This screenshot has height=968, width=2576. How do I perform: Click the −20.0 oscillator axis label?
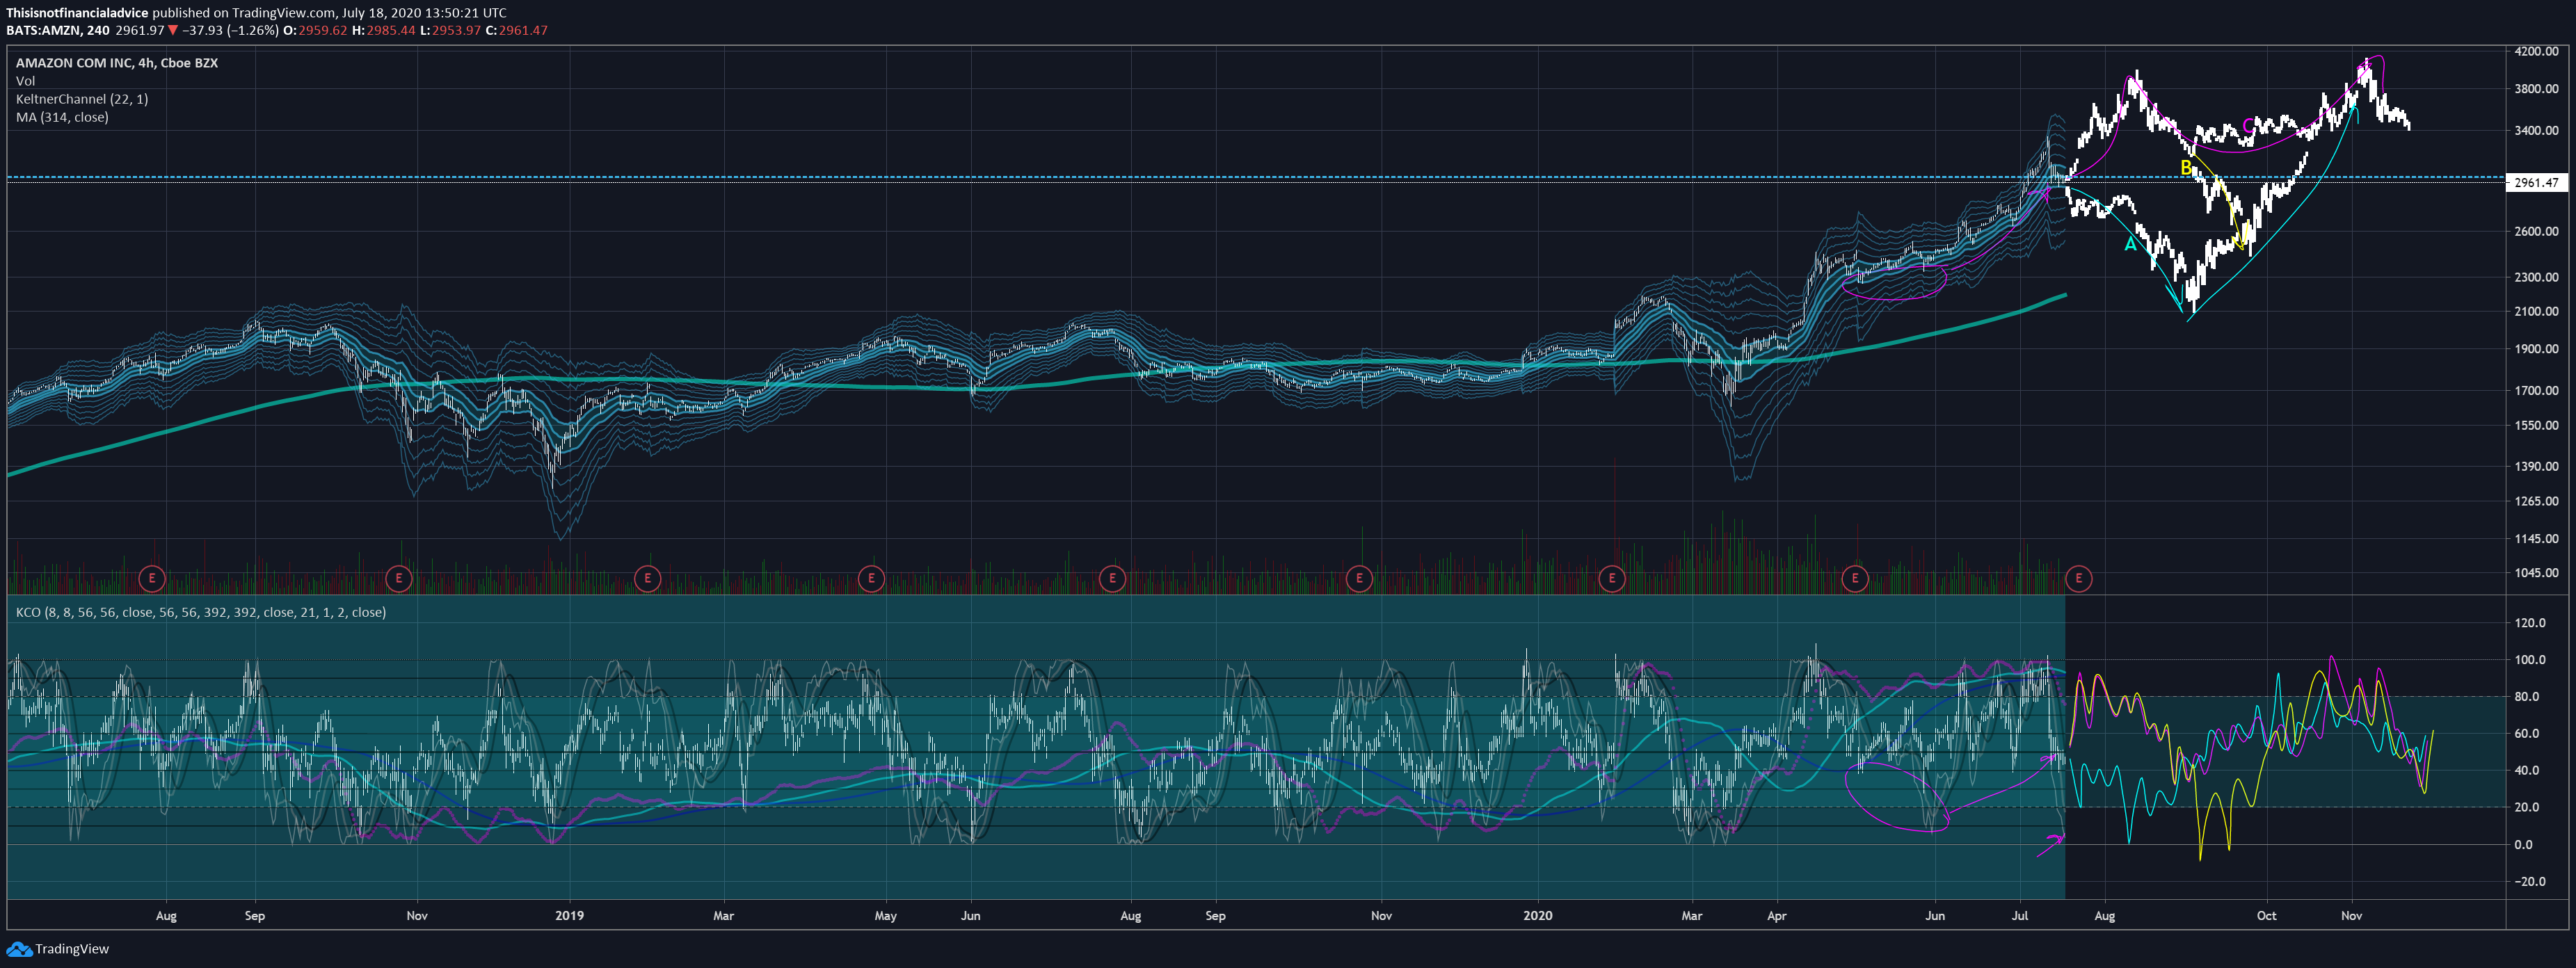click(x=2530, y=881)
